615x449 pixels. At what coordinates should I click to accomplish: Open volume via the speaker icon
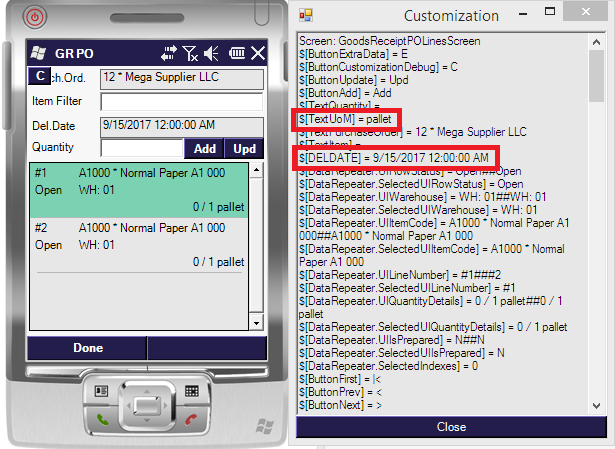pos(211,53)
